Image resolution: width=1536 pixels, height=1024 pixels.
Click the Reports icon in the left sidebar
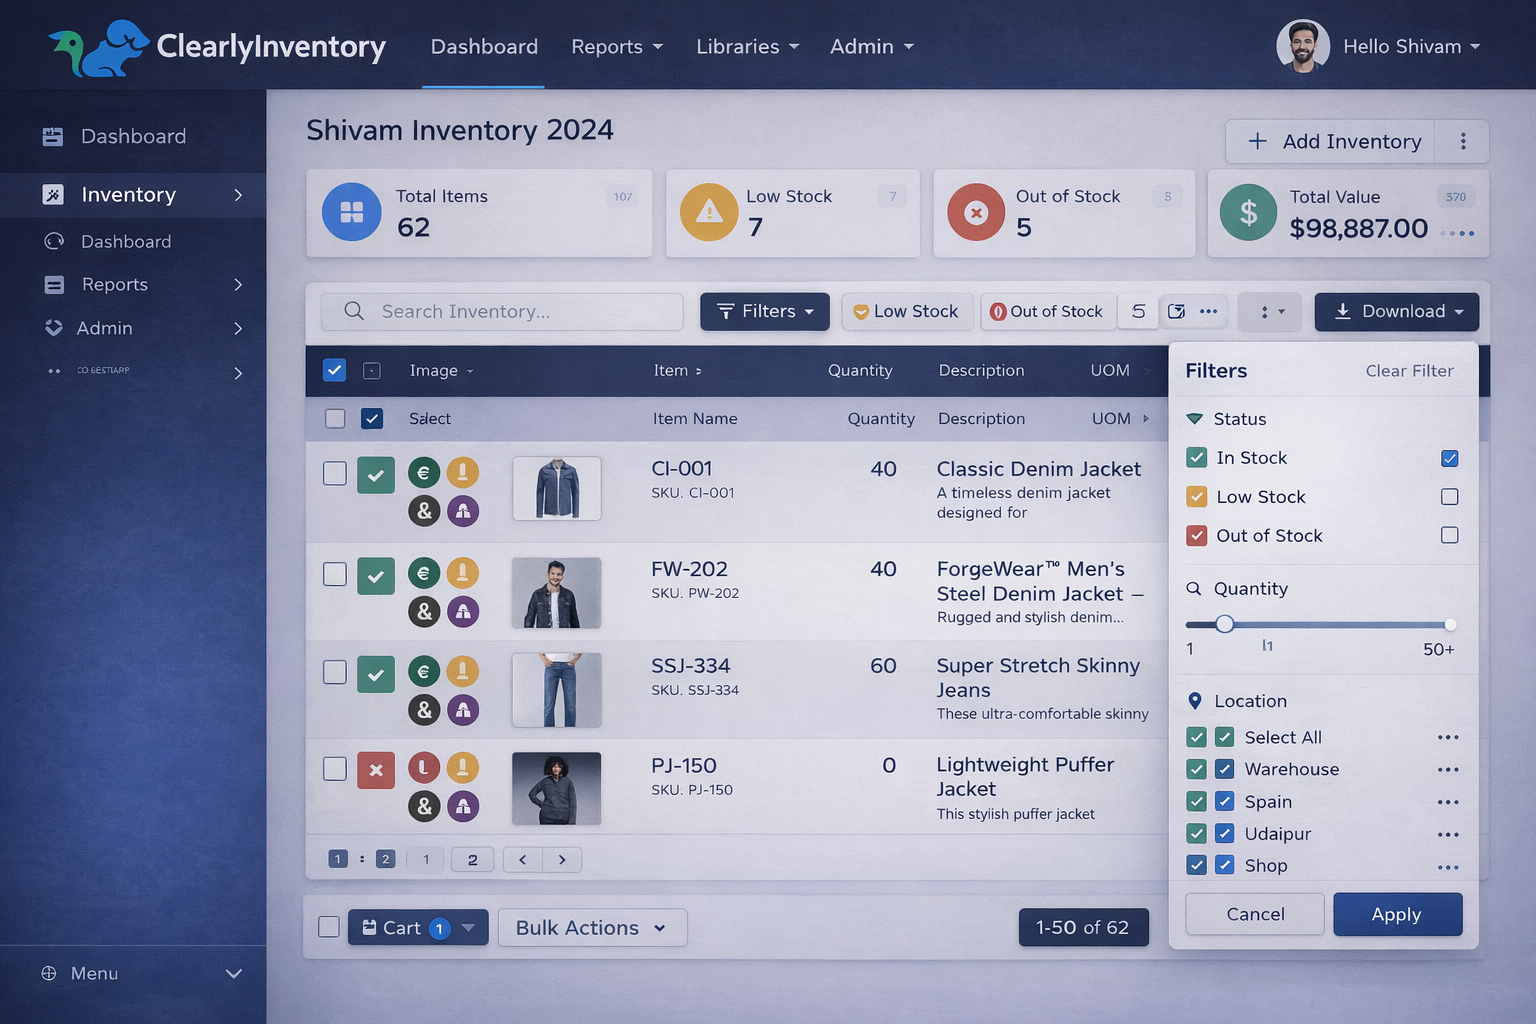(x=53, y=284)
